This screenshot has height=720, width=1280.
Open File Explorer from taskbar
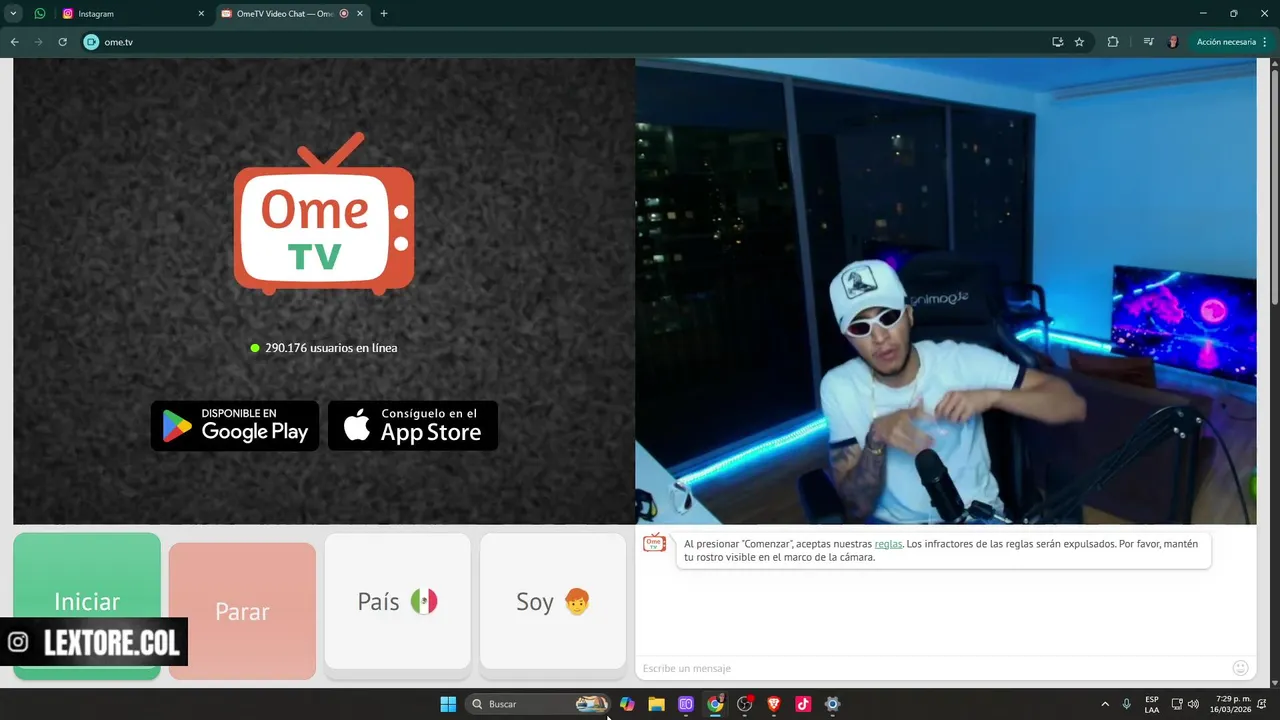656,704
